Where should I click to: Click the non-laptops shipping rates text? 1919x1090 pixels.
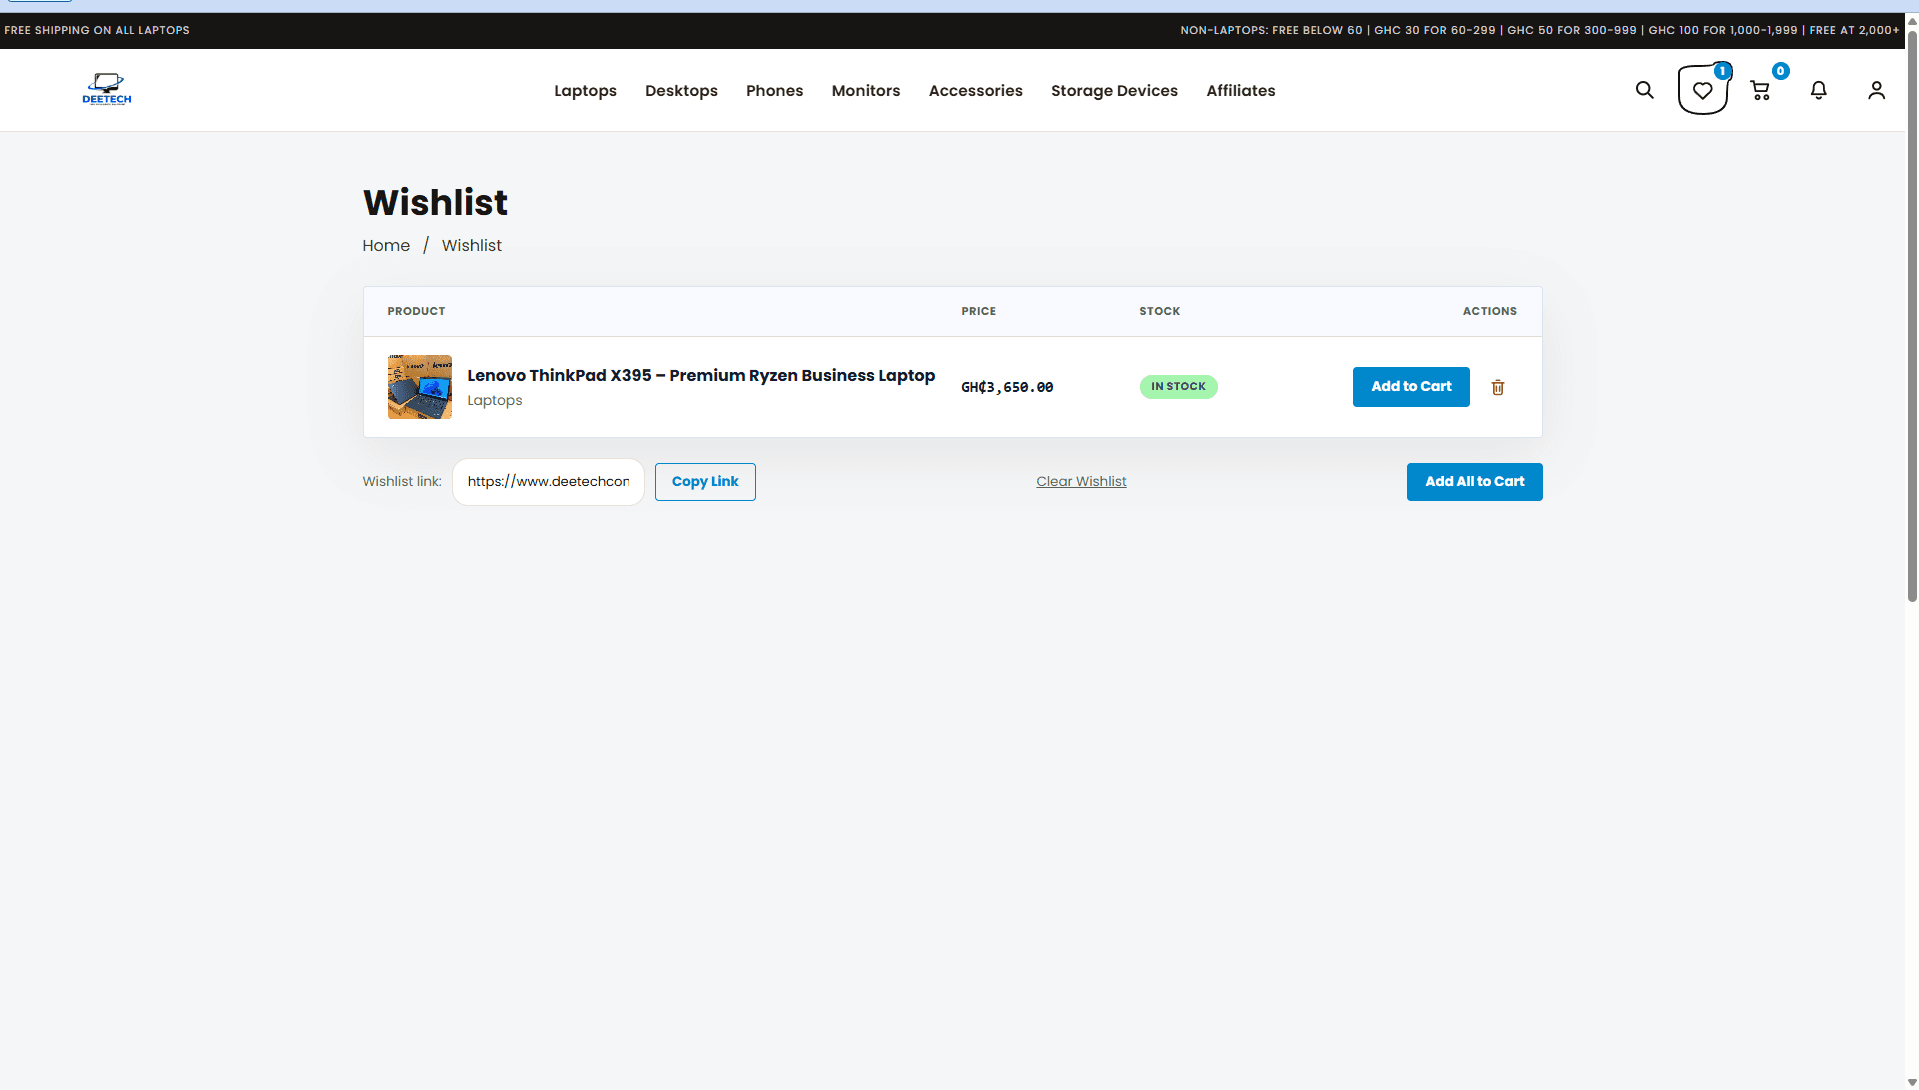(x=1540, y=30)
